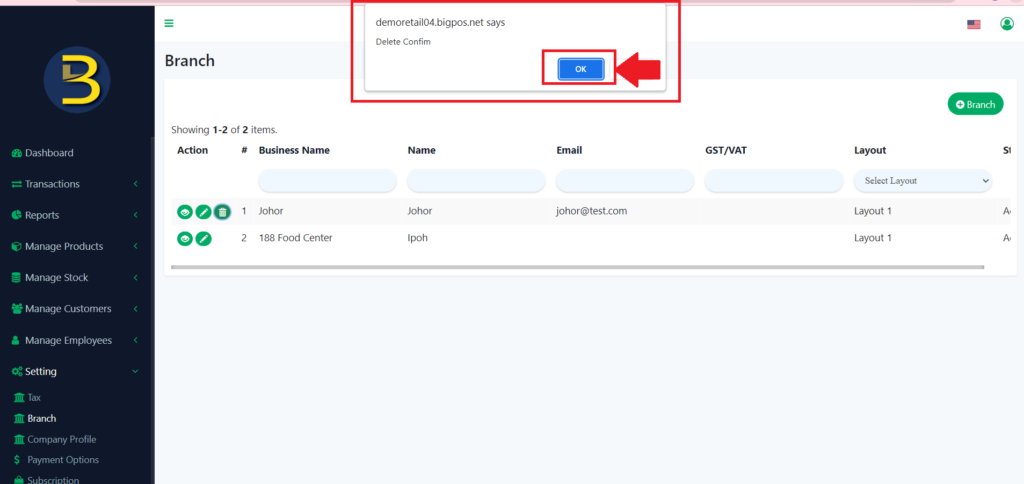Edit the 188 Food Center branch
Image resolution: width=1024 pixels, height=484 pixels.
coord(203,238)
